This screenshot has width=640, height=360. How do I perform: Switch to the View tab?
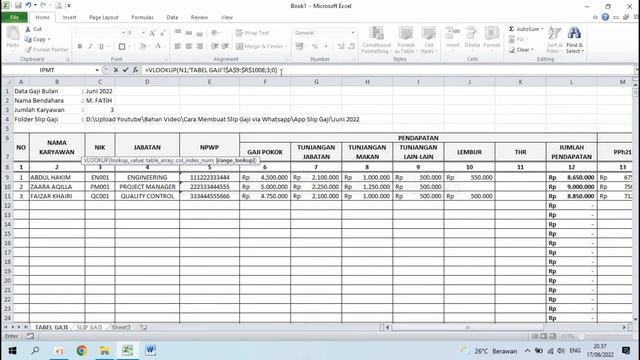[x=227, y=18]
